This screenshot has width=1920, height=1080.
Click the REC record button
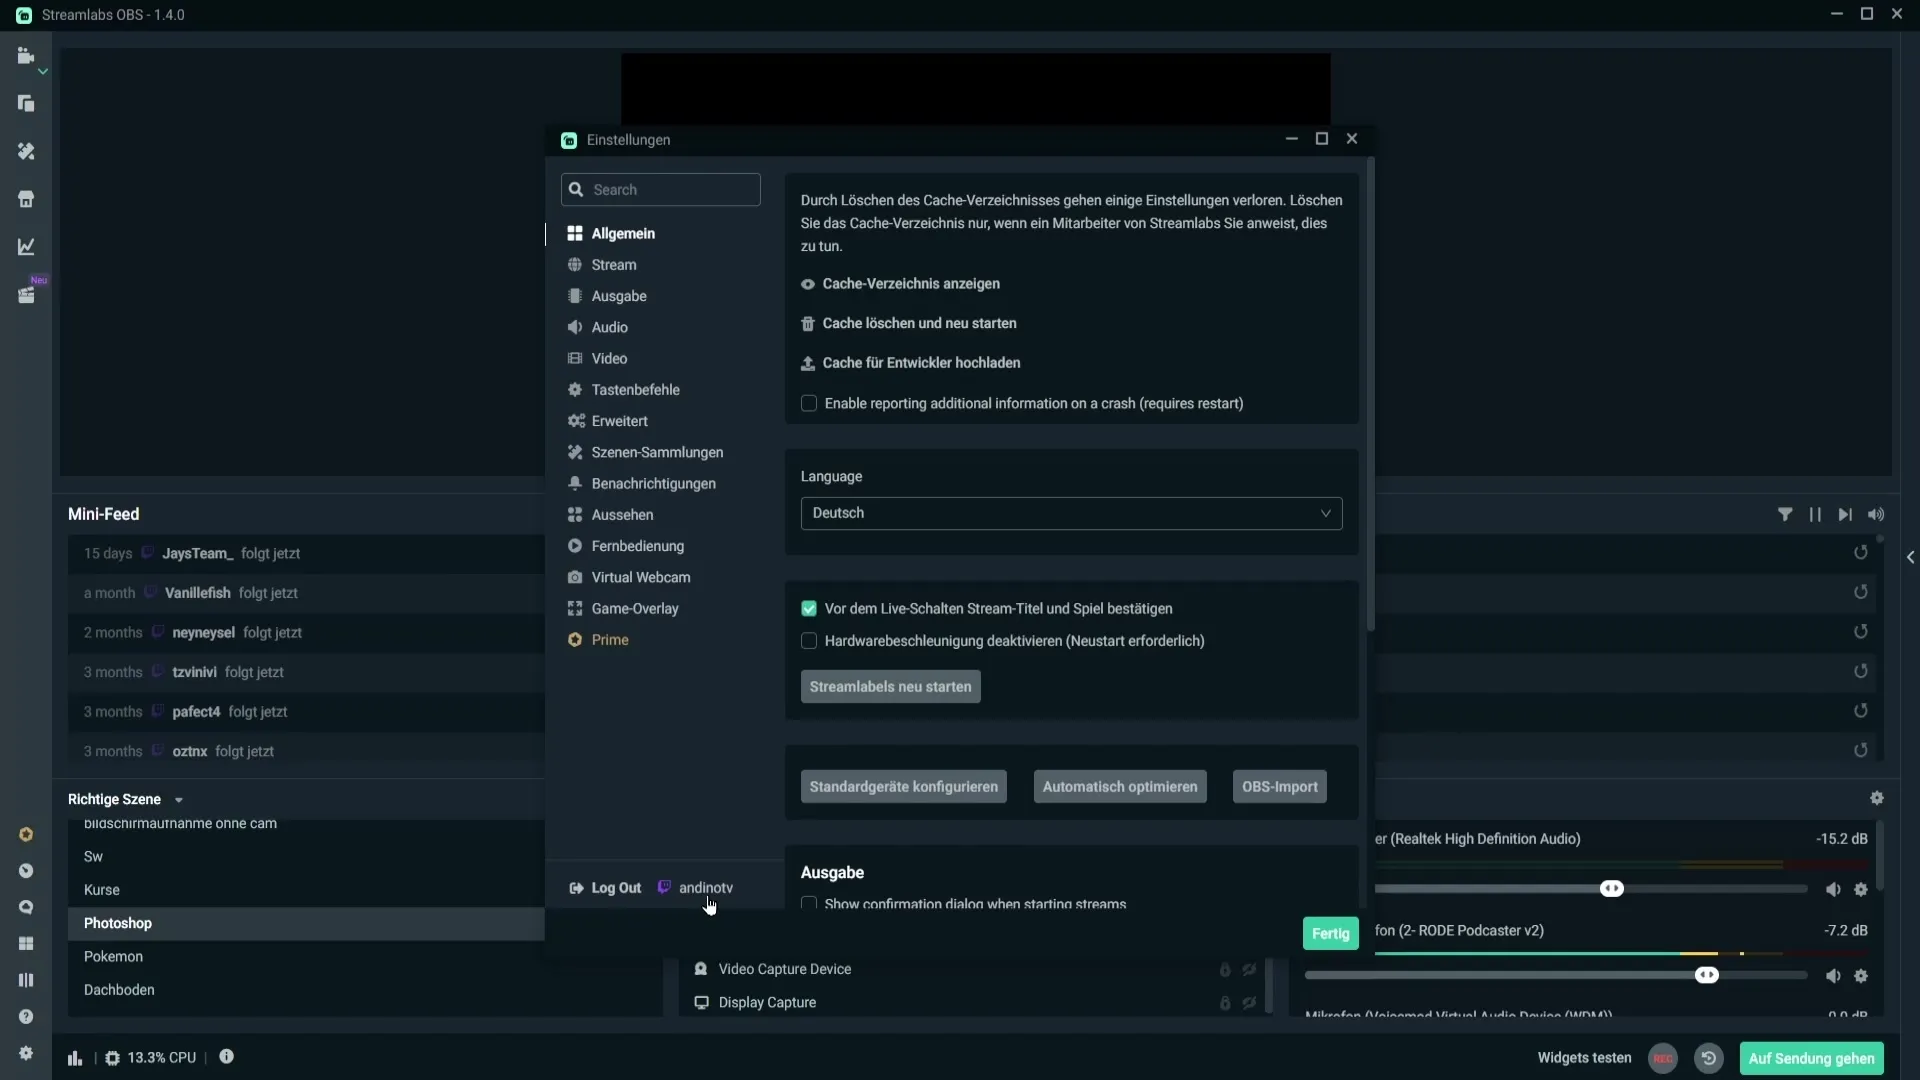point(1663,1058)
